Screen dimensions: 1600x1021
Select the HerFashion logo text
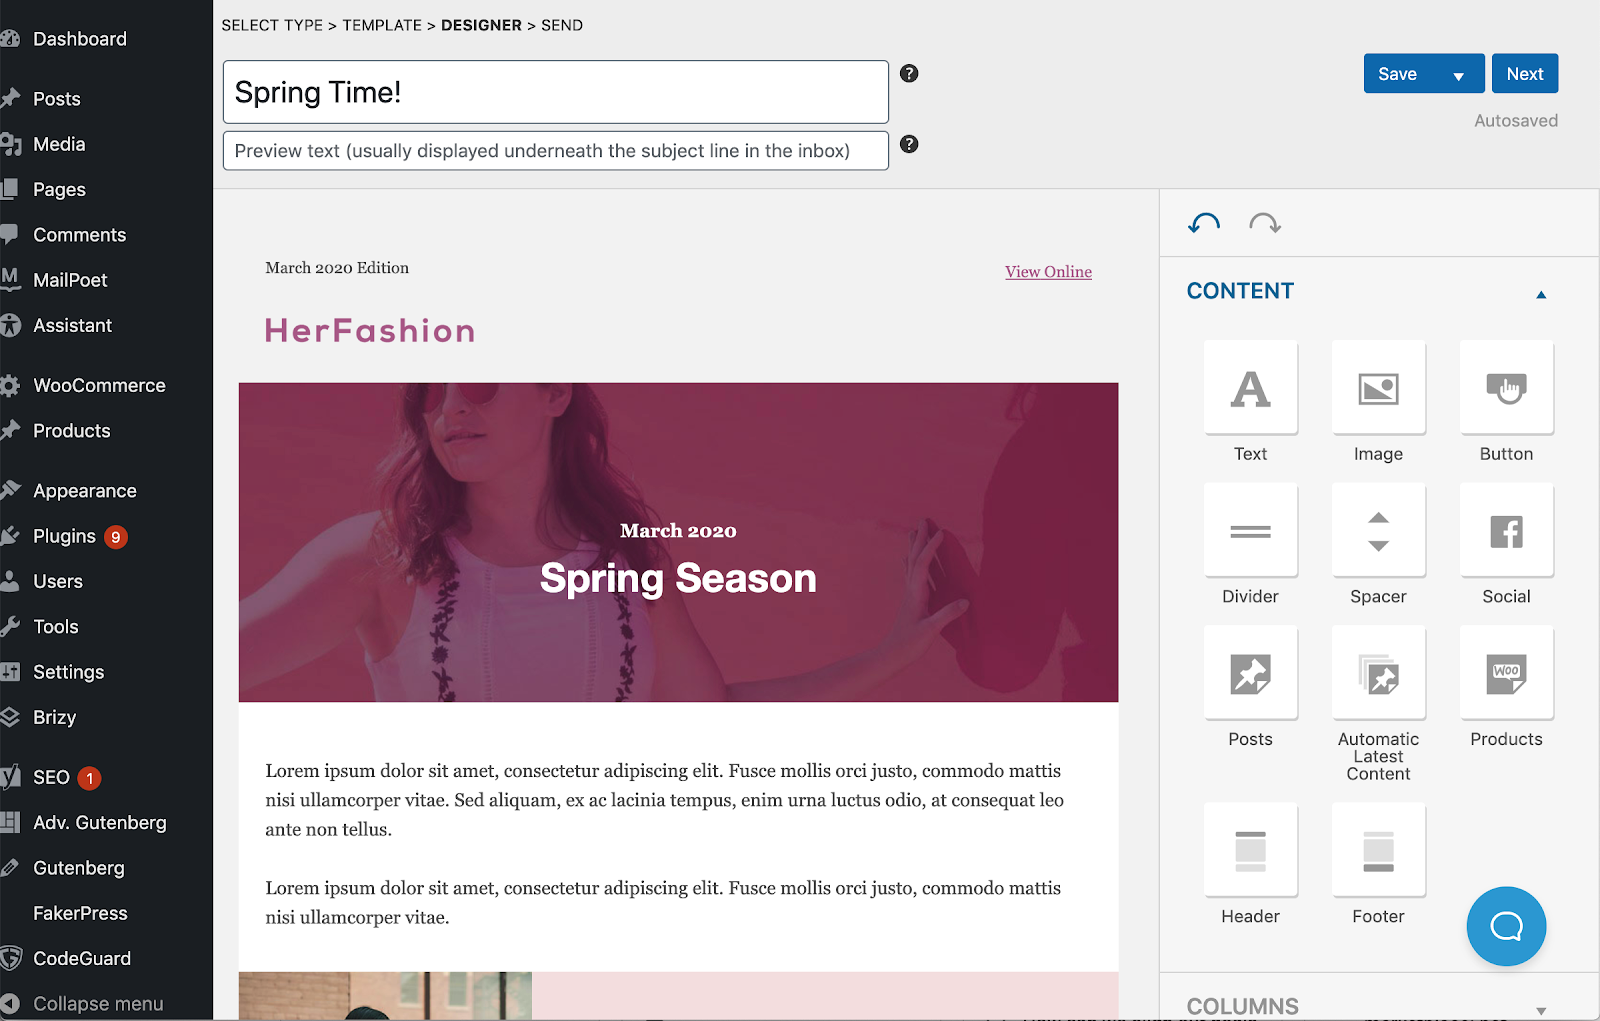(x=370, y=331)
